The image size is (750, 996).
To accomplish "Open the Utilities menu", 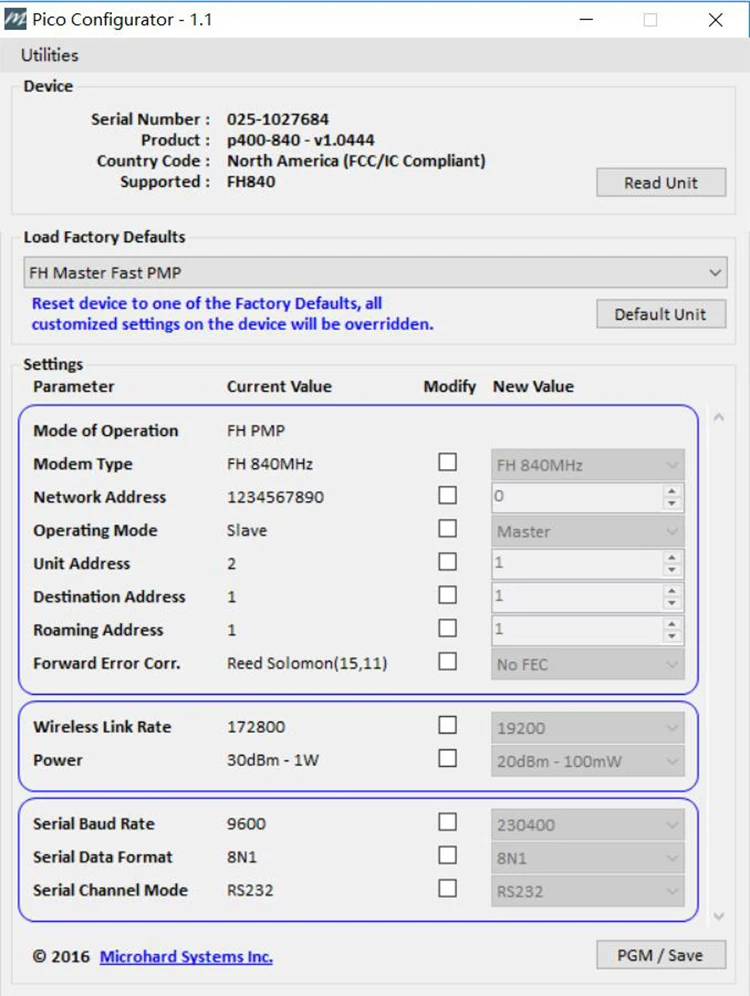I will (x=49, y=55).
